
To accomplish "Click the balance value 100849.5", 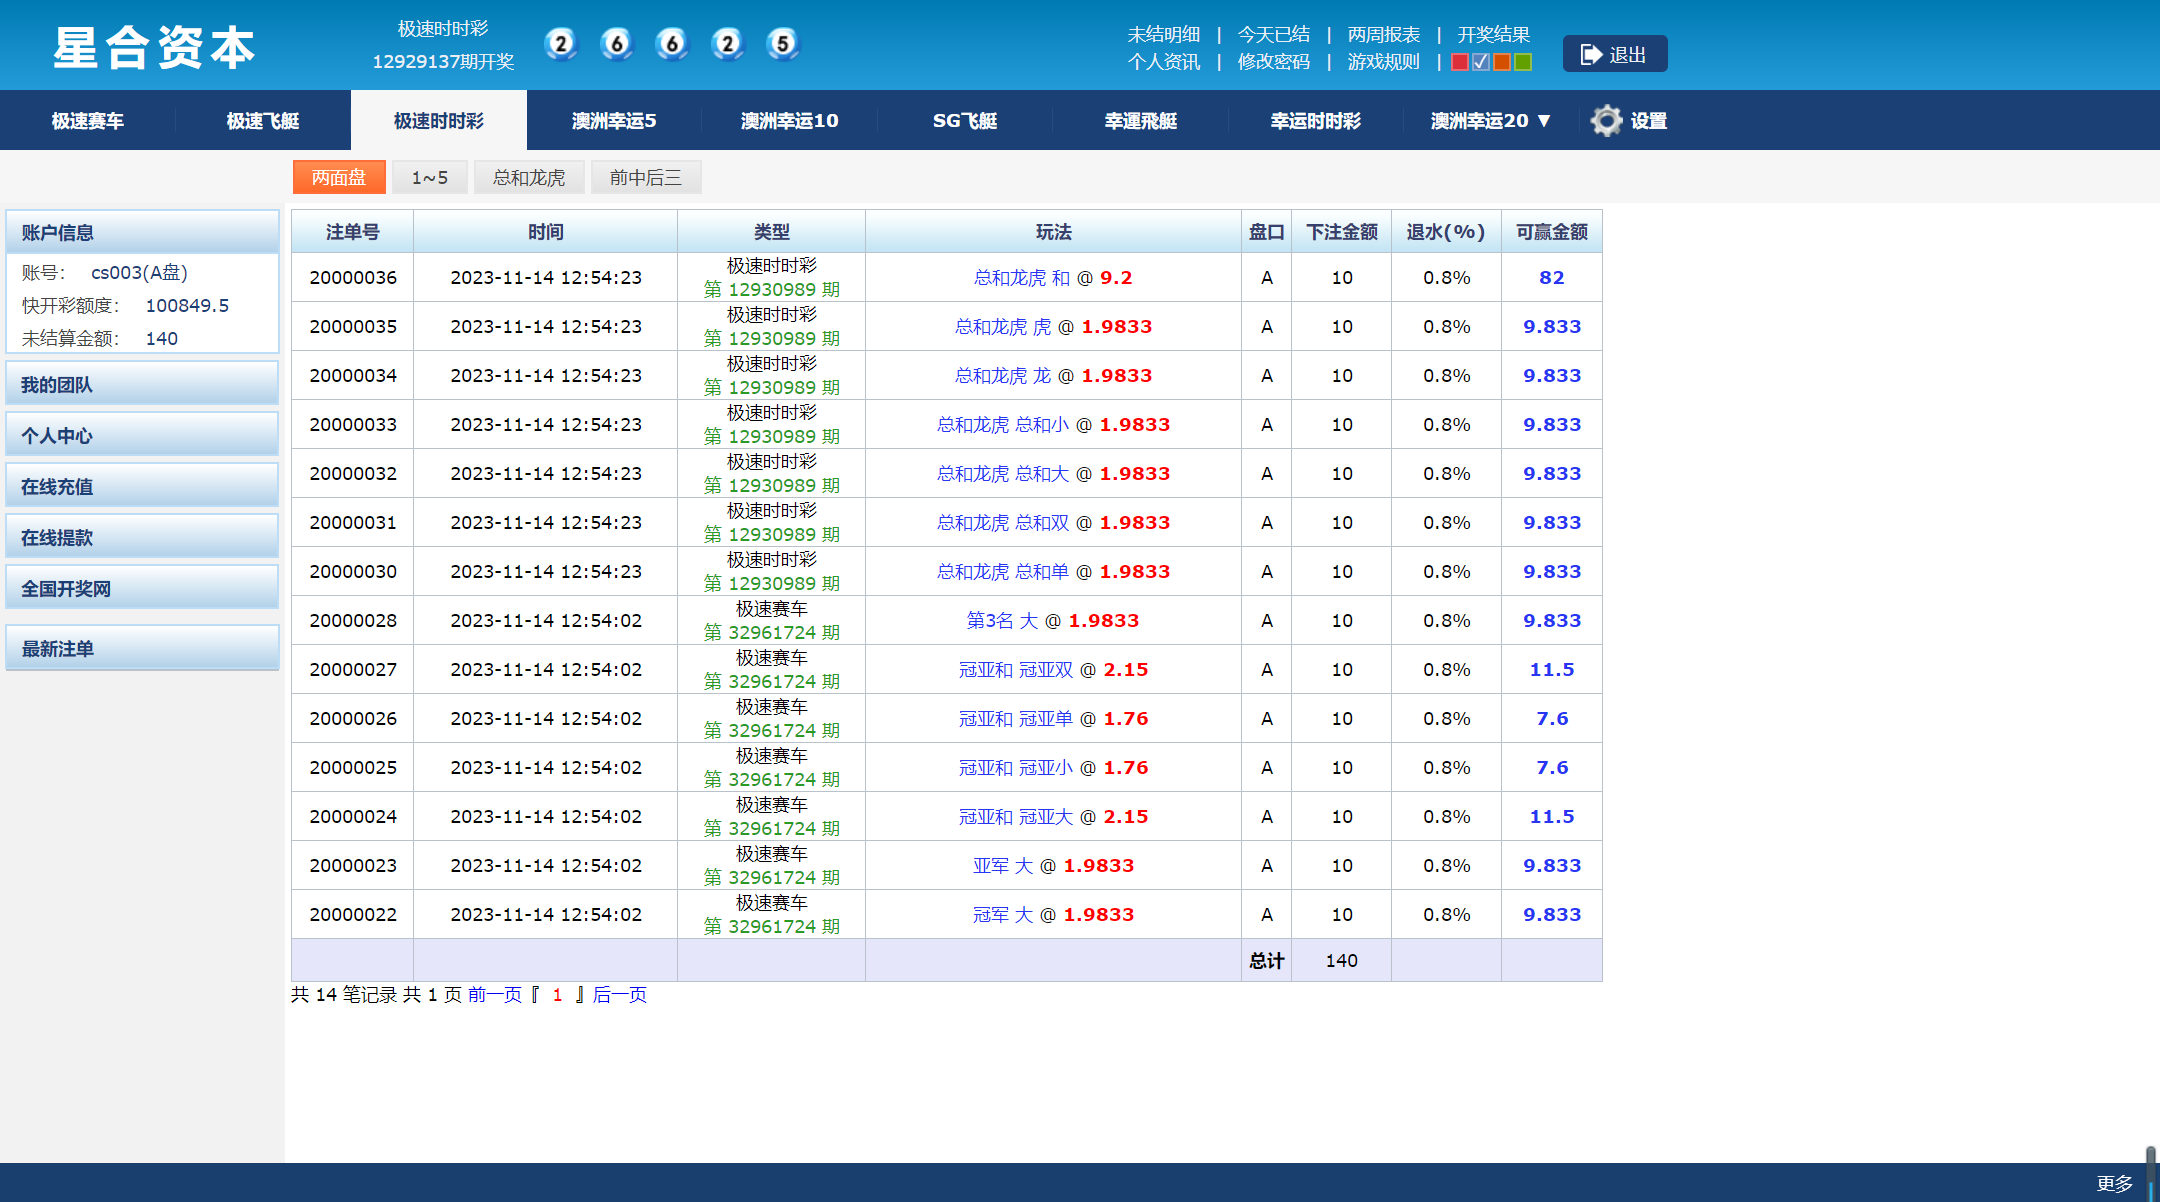I will click(187, 305).
